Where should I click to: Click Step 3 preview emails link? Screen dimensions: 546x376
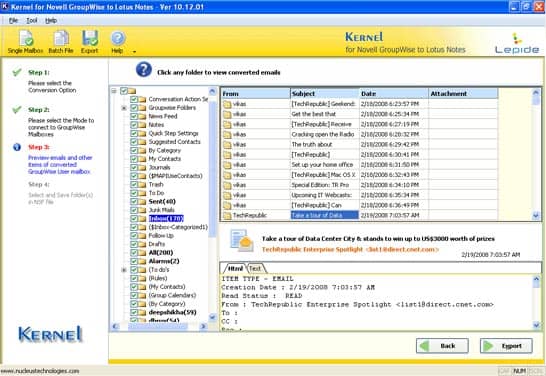tap(60, 165)
